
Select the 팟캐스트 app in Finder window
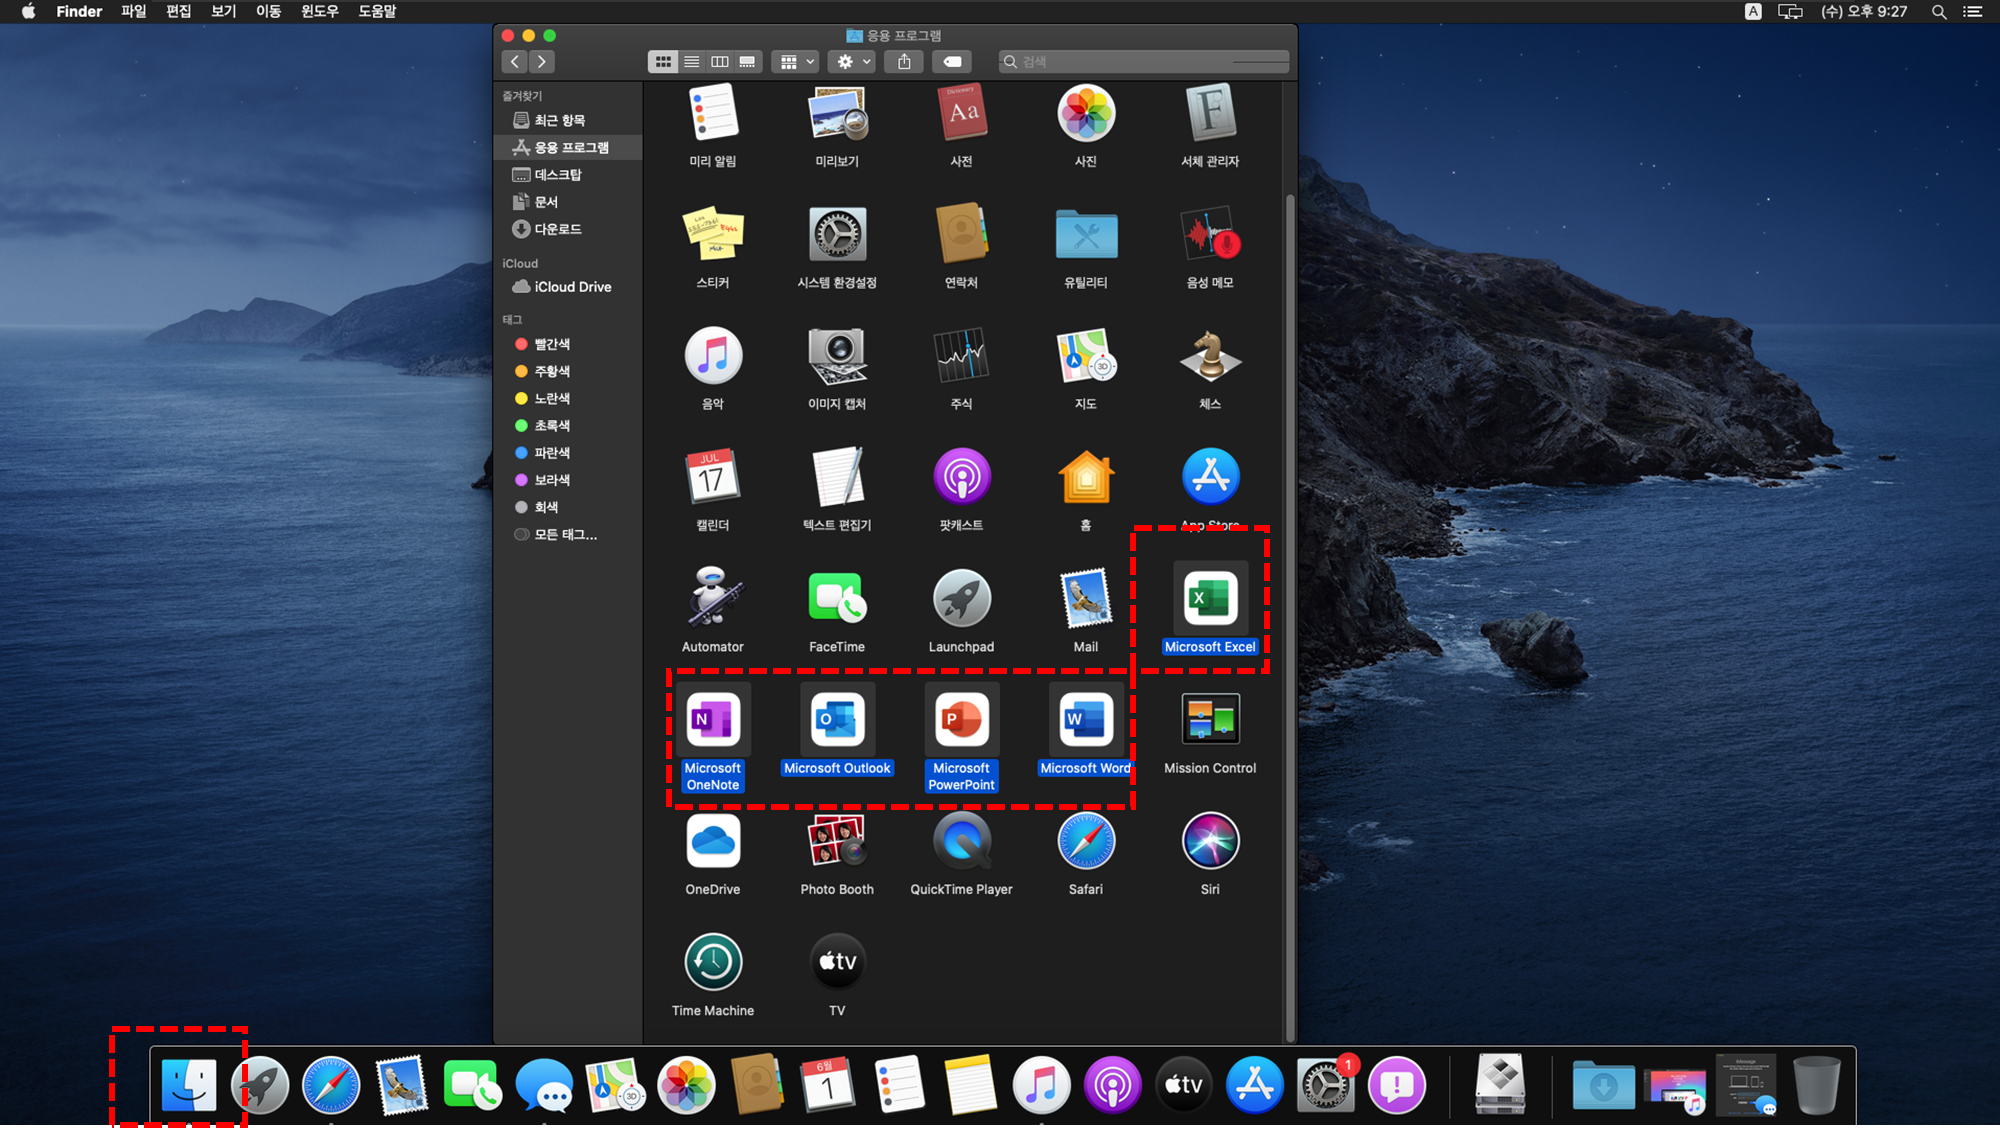(x=961, y=477)
